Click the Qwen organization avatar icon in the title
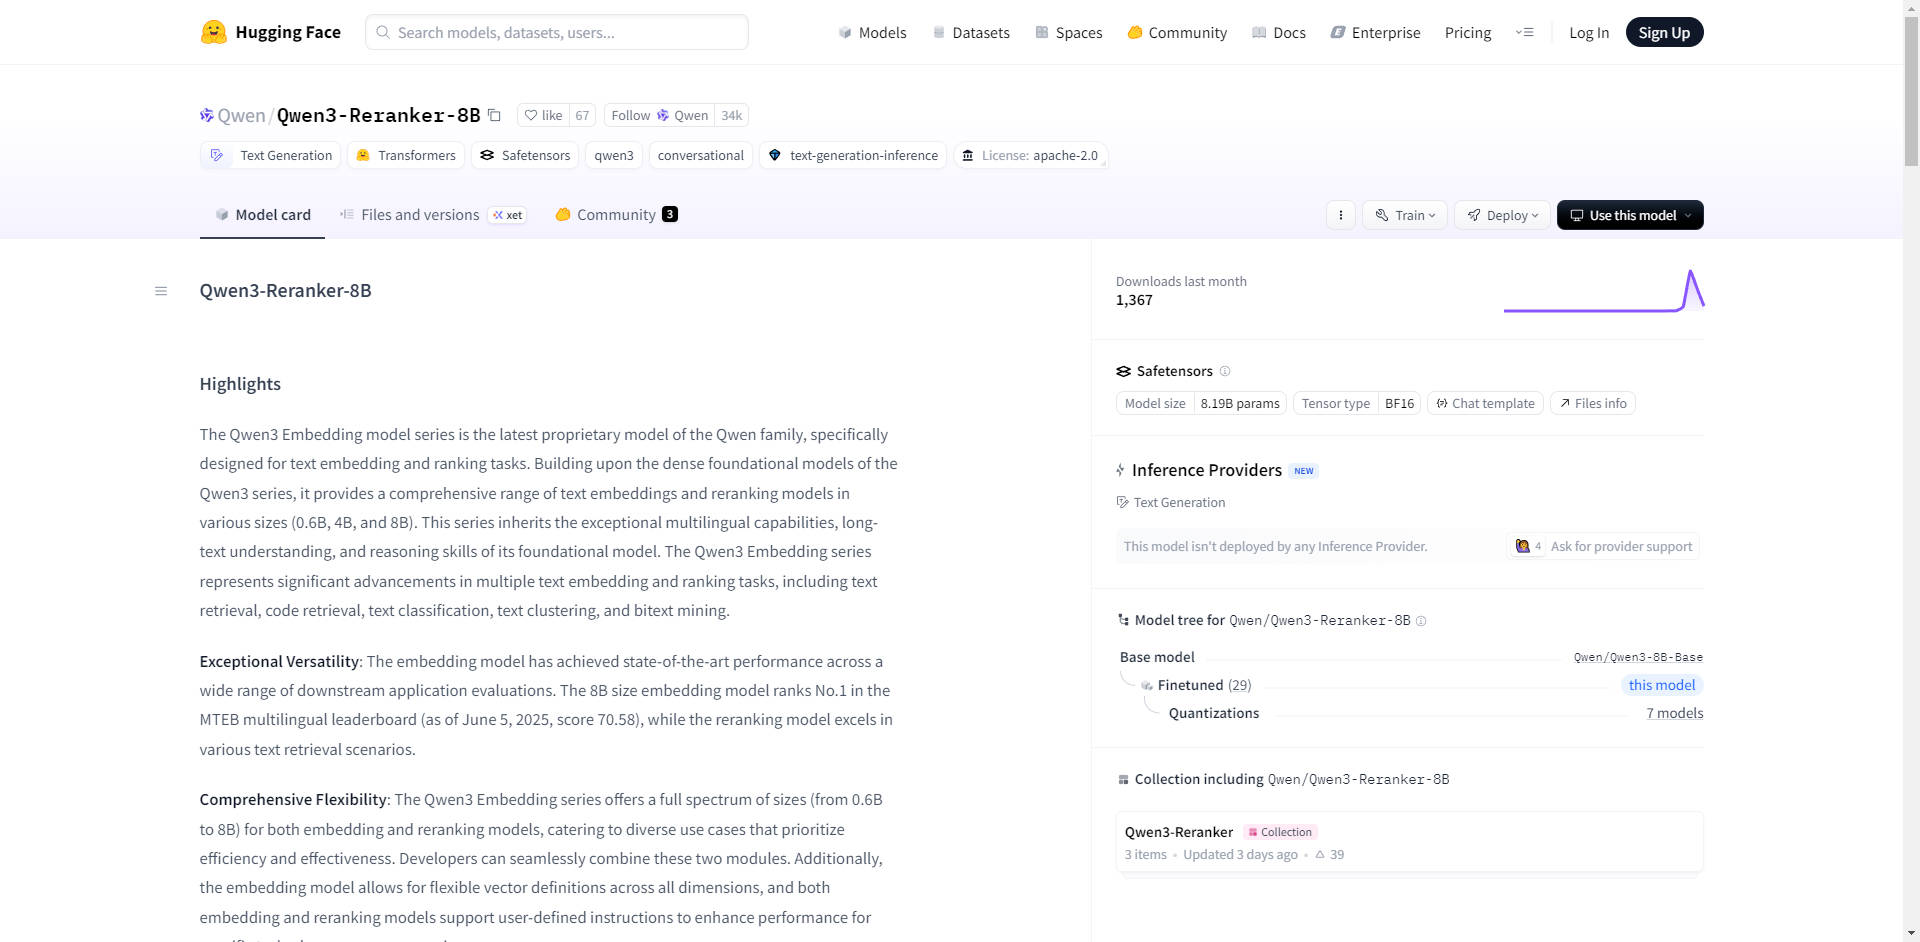 (206, 115)
